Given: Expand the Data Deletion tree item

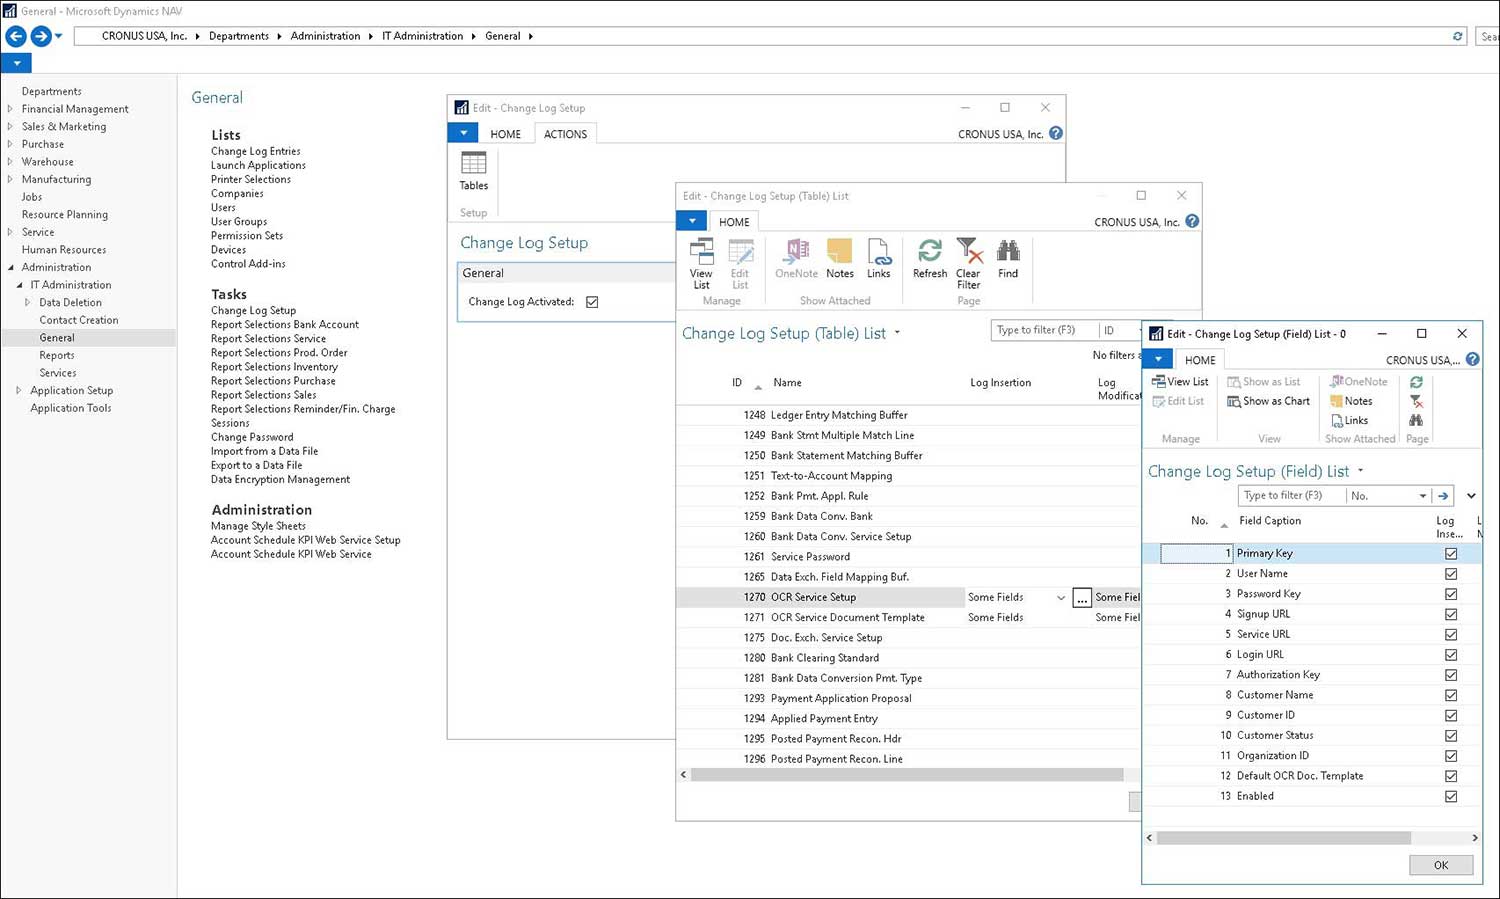Looking at the screenshot, I should (x=30, y=302).
